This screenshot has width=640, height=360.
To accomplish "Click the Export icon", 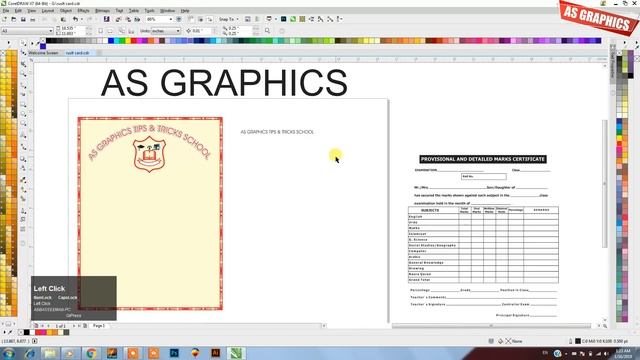I will click(x=128, y=19).
